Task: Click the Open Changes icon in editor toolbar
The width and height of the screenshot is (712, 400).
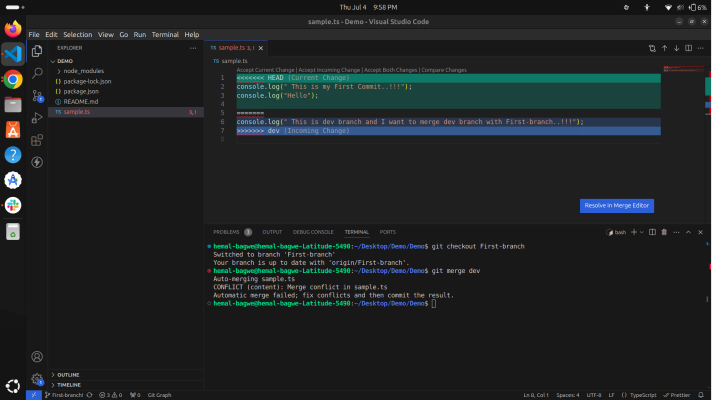Action: (652, 48)
